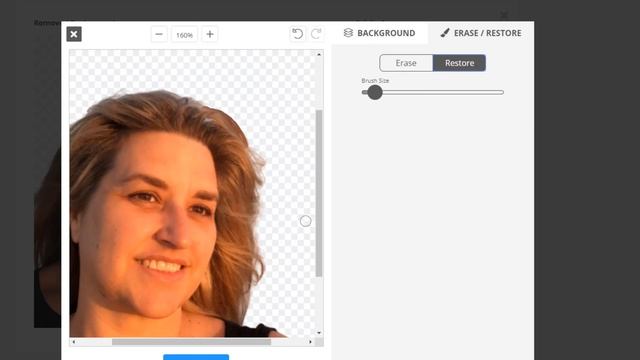The image size is (640, 360).
Task: Click the Brush Size slider handle
Action: (374, 92)
